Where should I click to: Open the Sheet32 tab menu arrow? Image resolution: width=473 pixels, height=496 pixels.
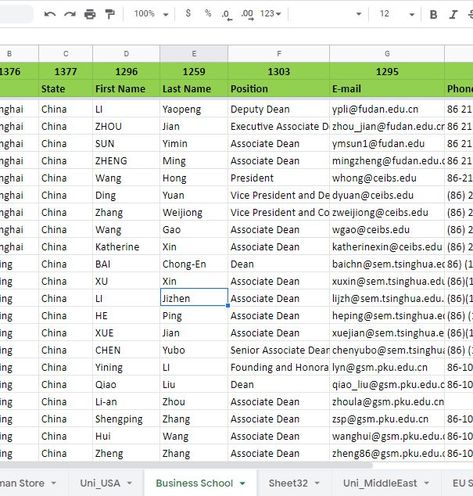click(x=317, y=483)
